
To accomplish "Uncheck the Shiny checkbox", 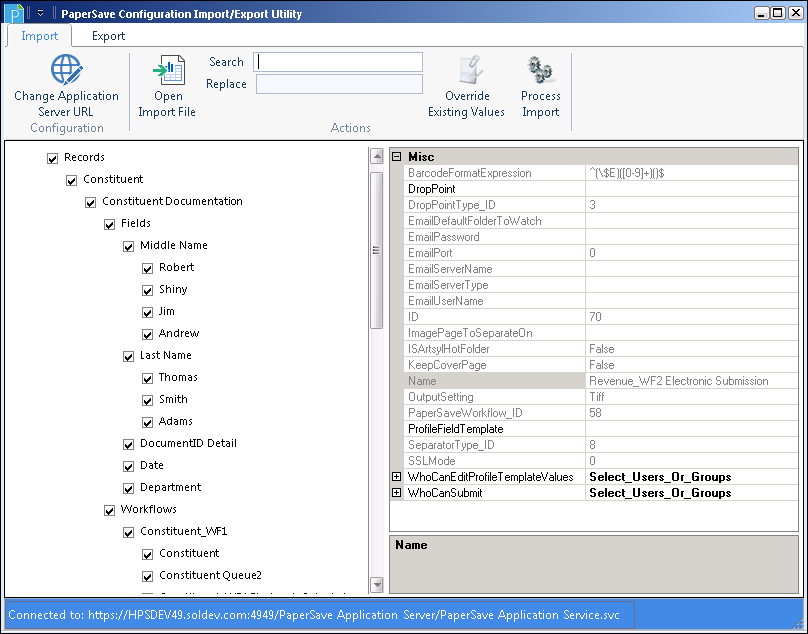I will click(x=147, y=290).
